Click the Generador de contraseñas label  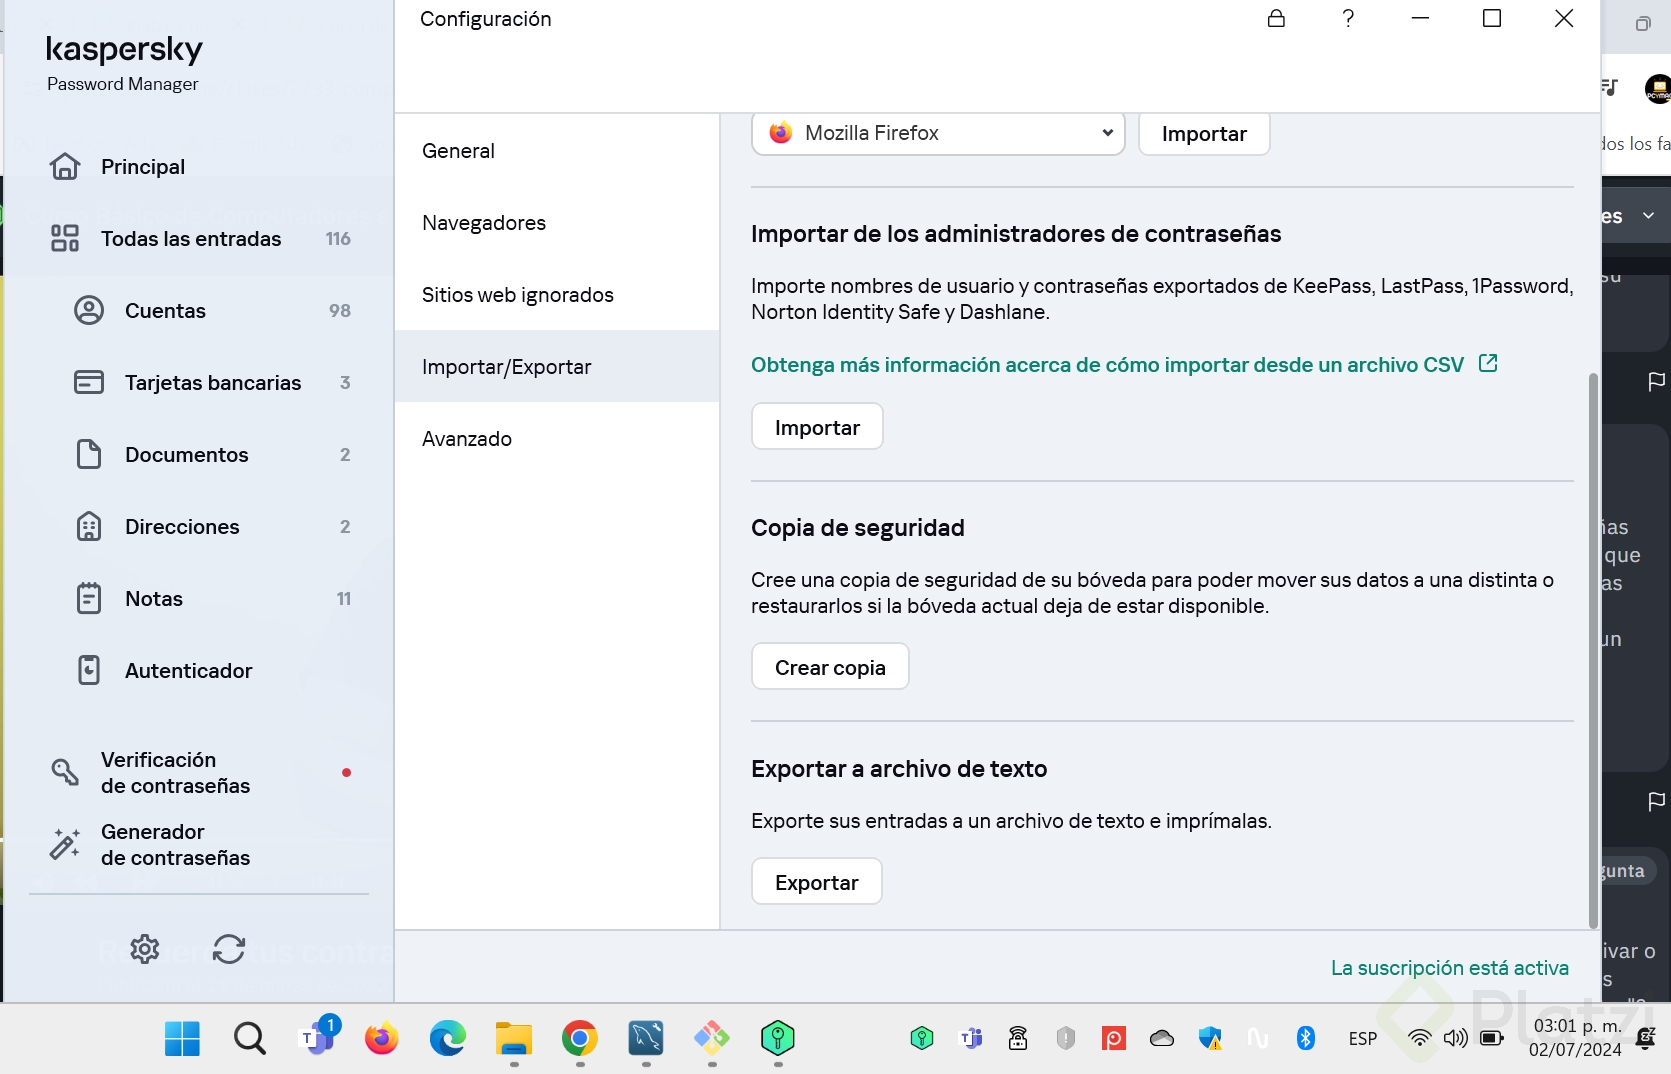(175, 845)
